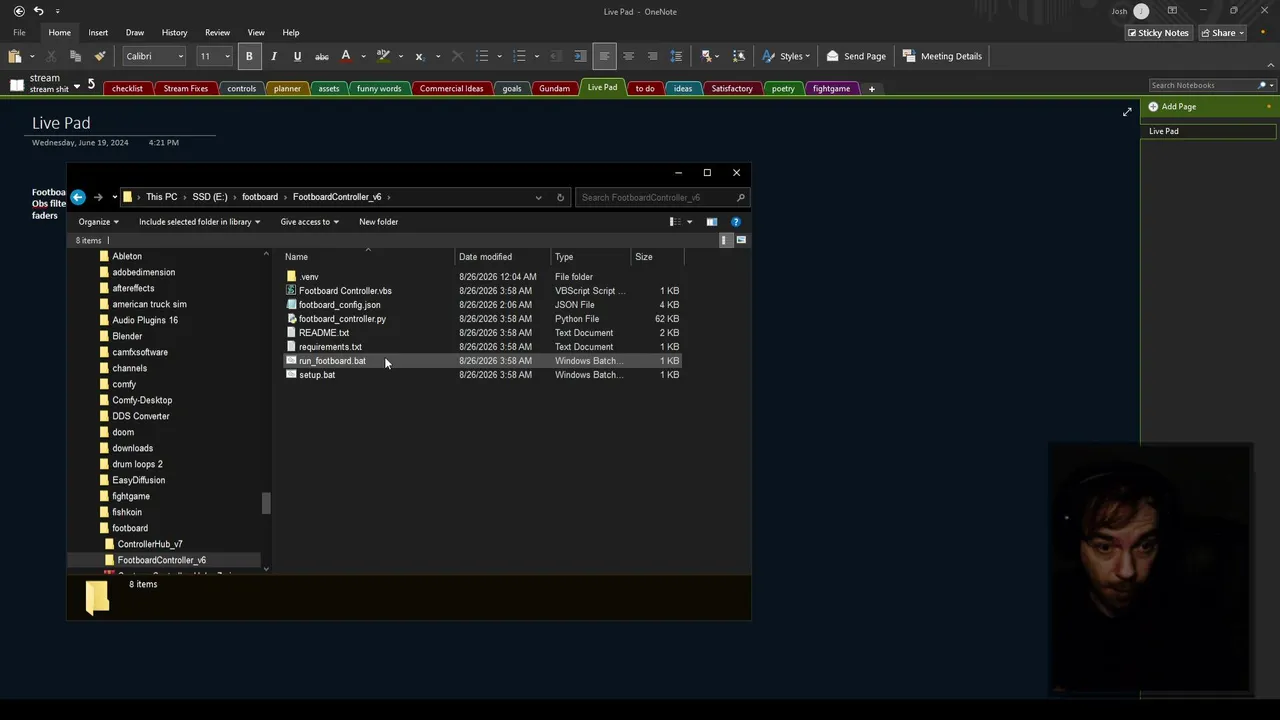Select the README.txt file
Viewport: 1280px width, 720px height.
coord(323,333)
